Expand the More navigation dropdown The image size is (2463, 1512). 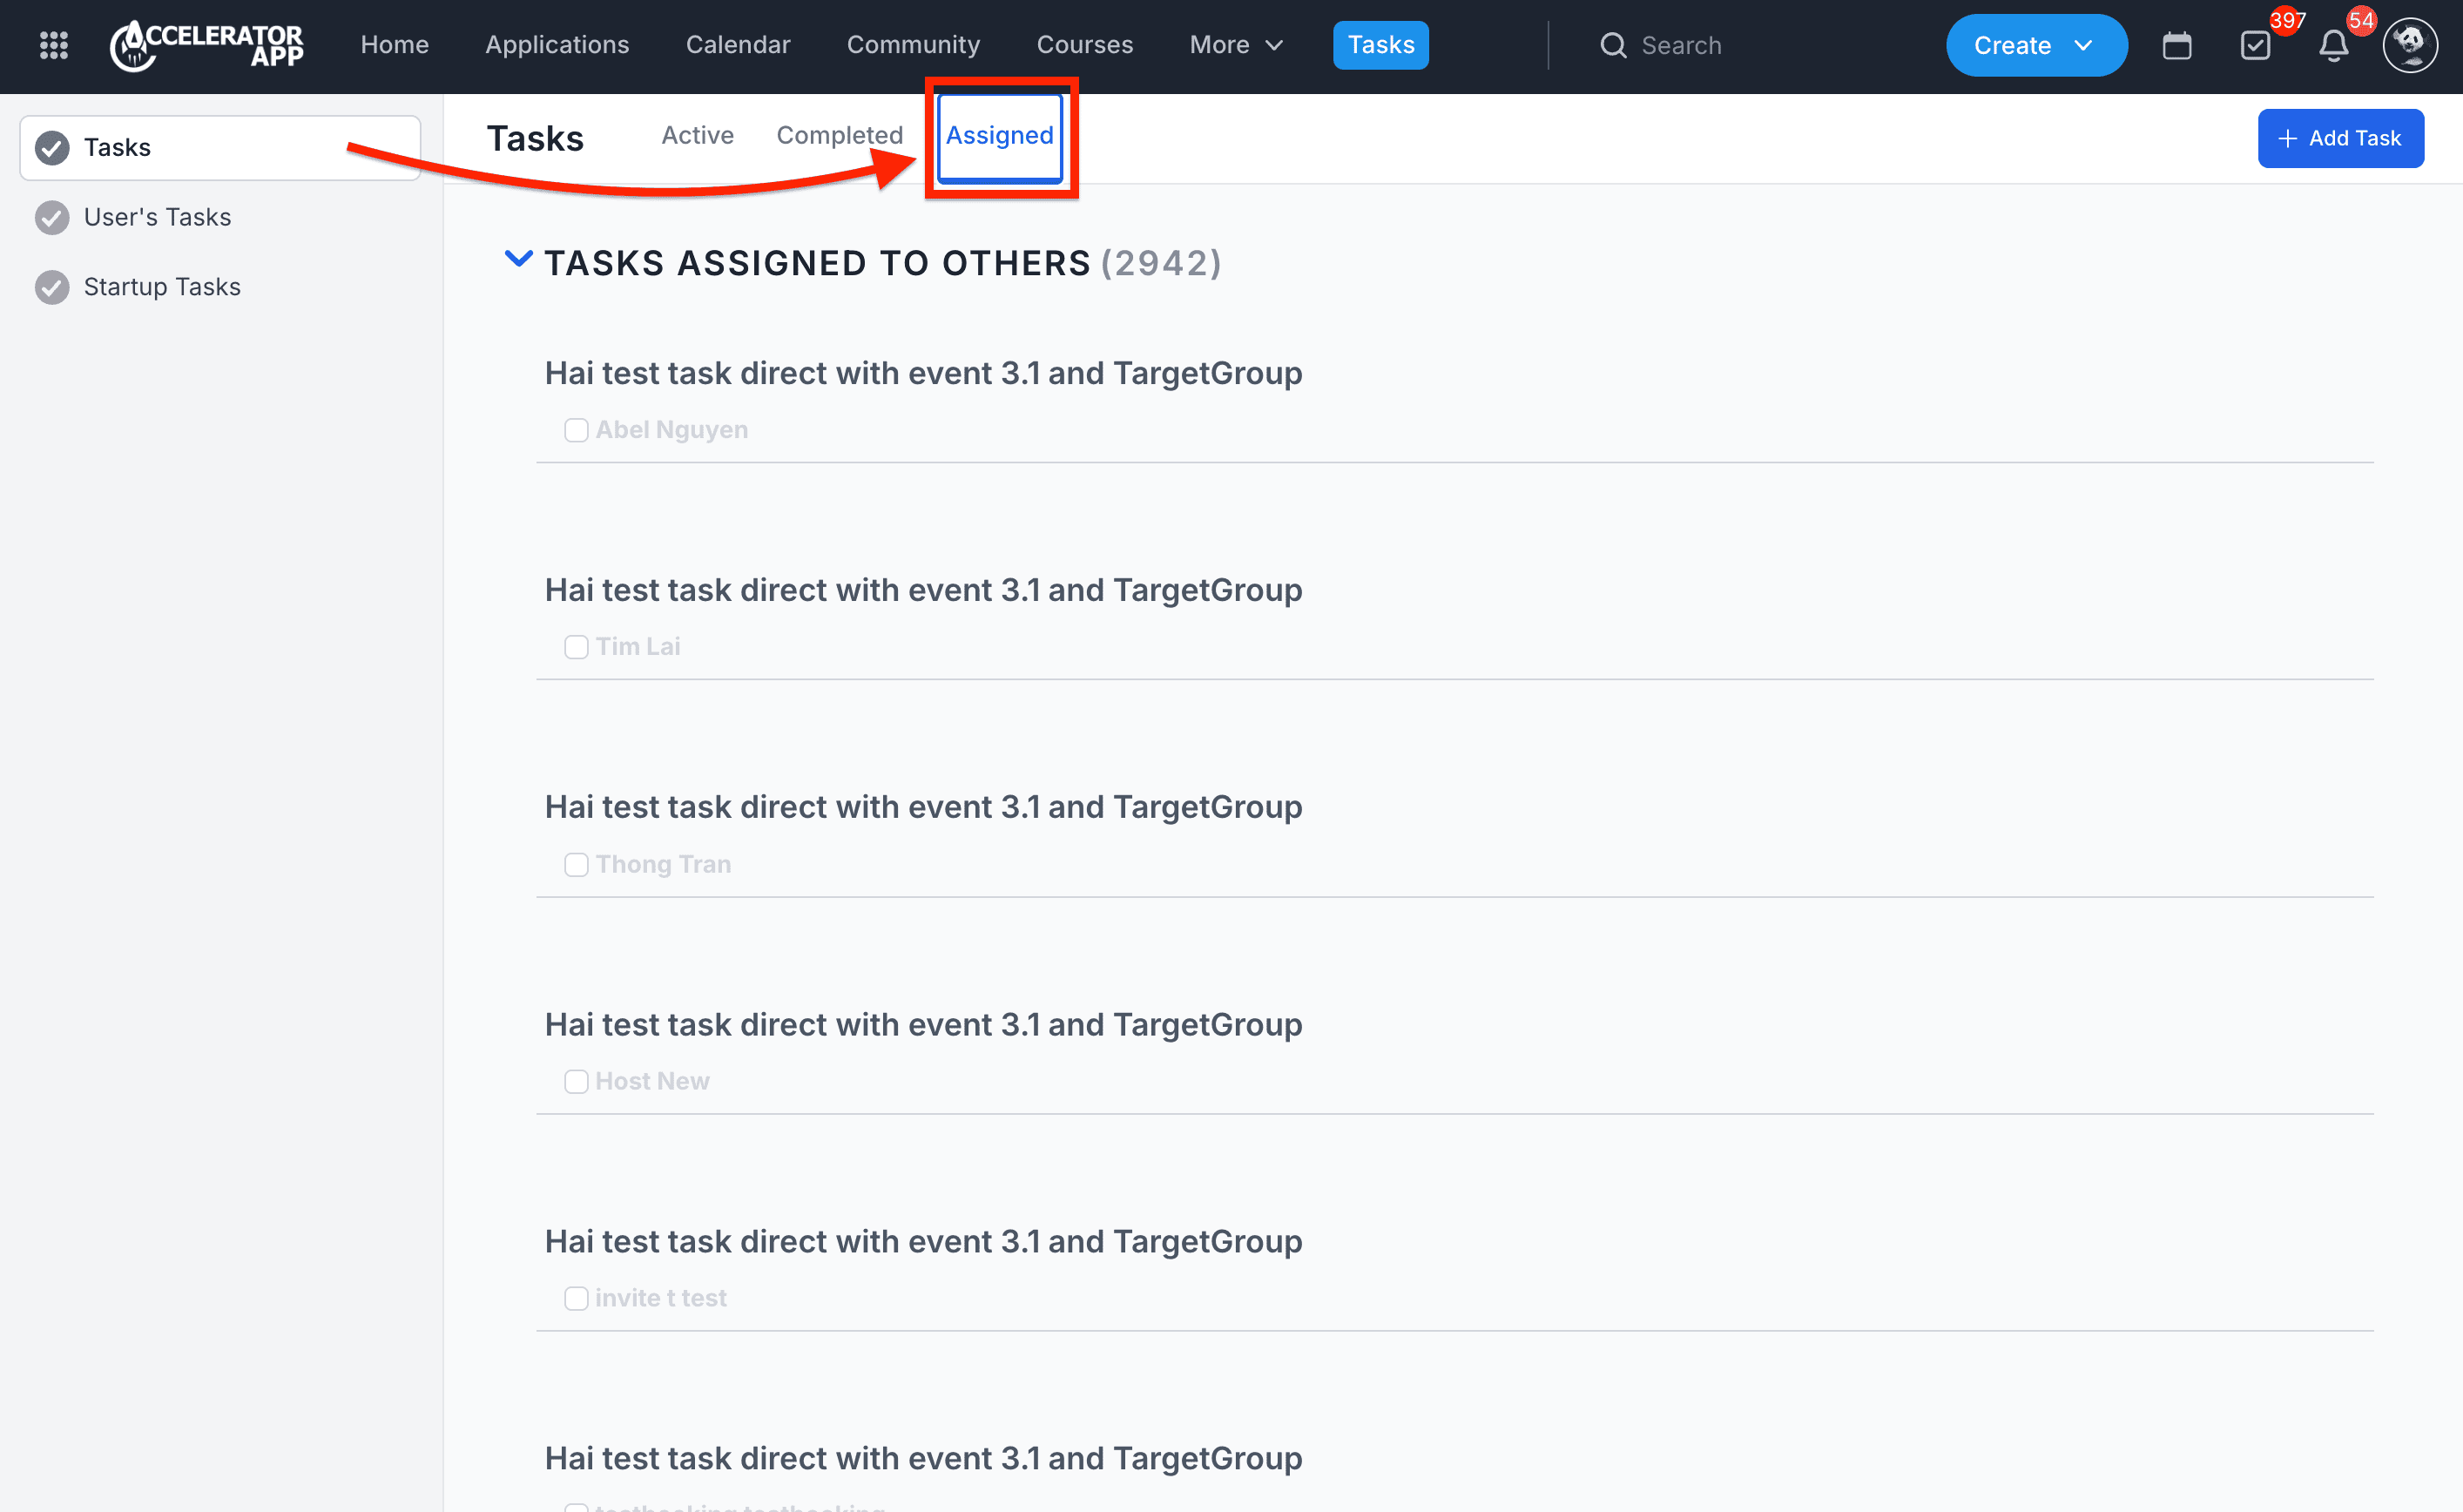pos(1236,45)
